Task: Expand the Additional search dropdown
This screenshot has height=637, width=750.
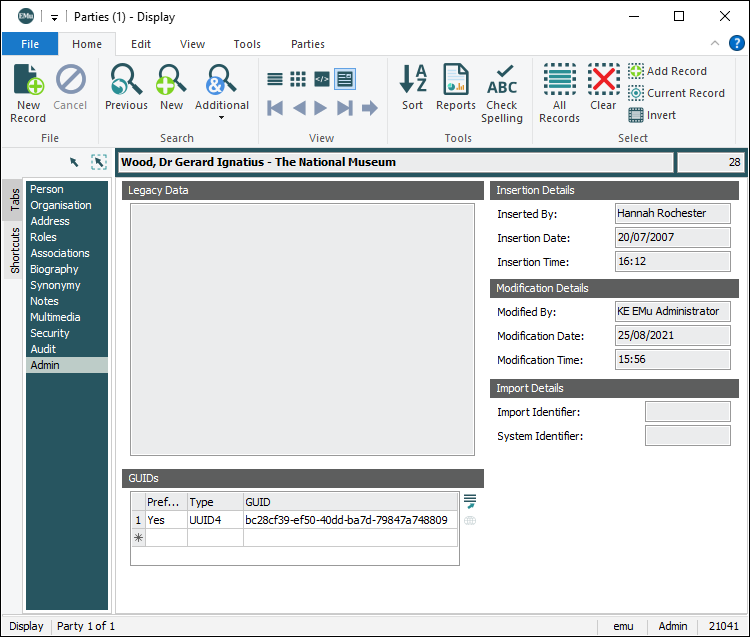Action: click(x=221, y=117)
